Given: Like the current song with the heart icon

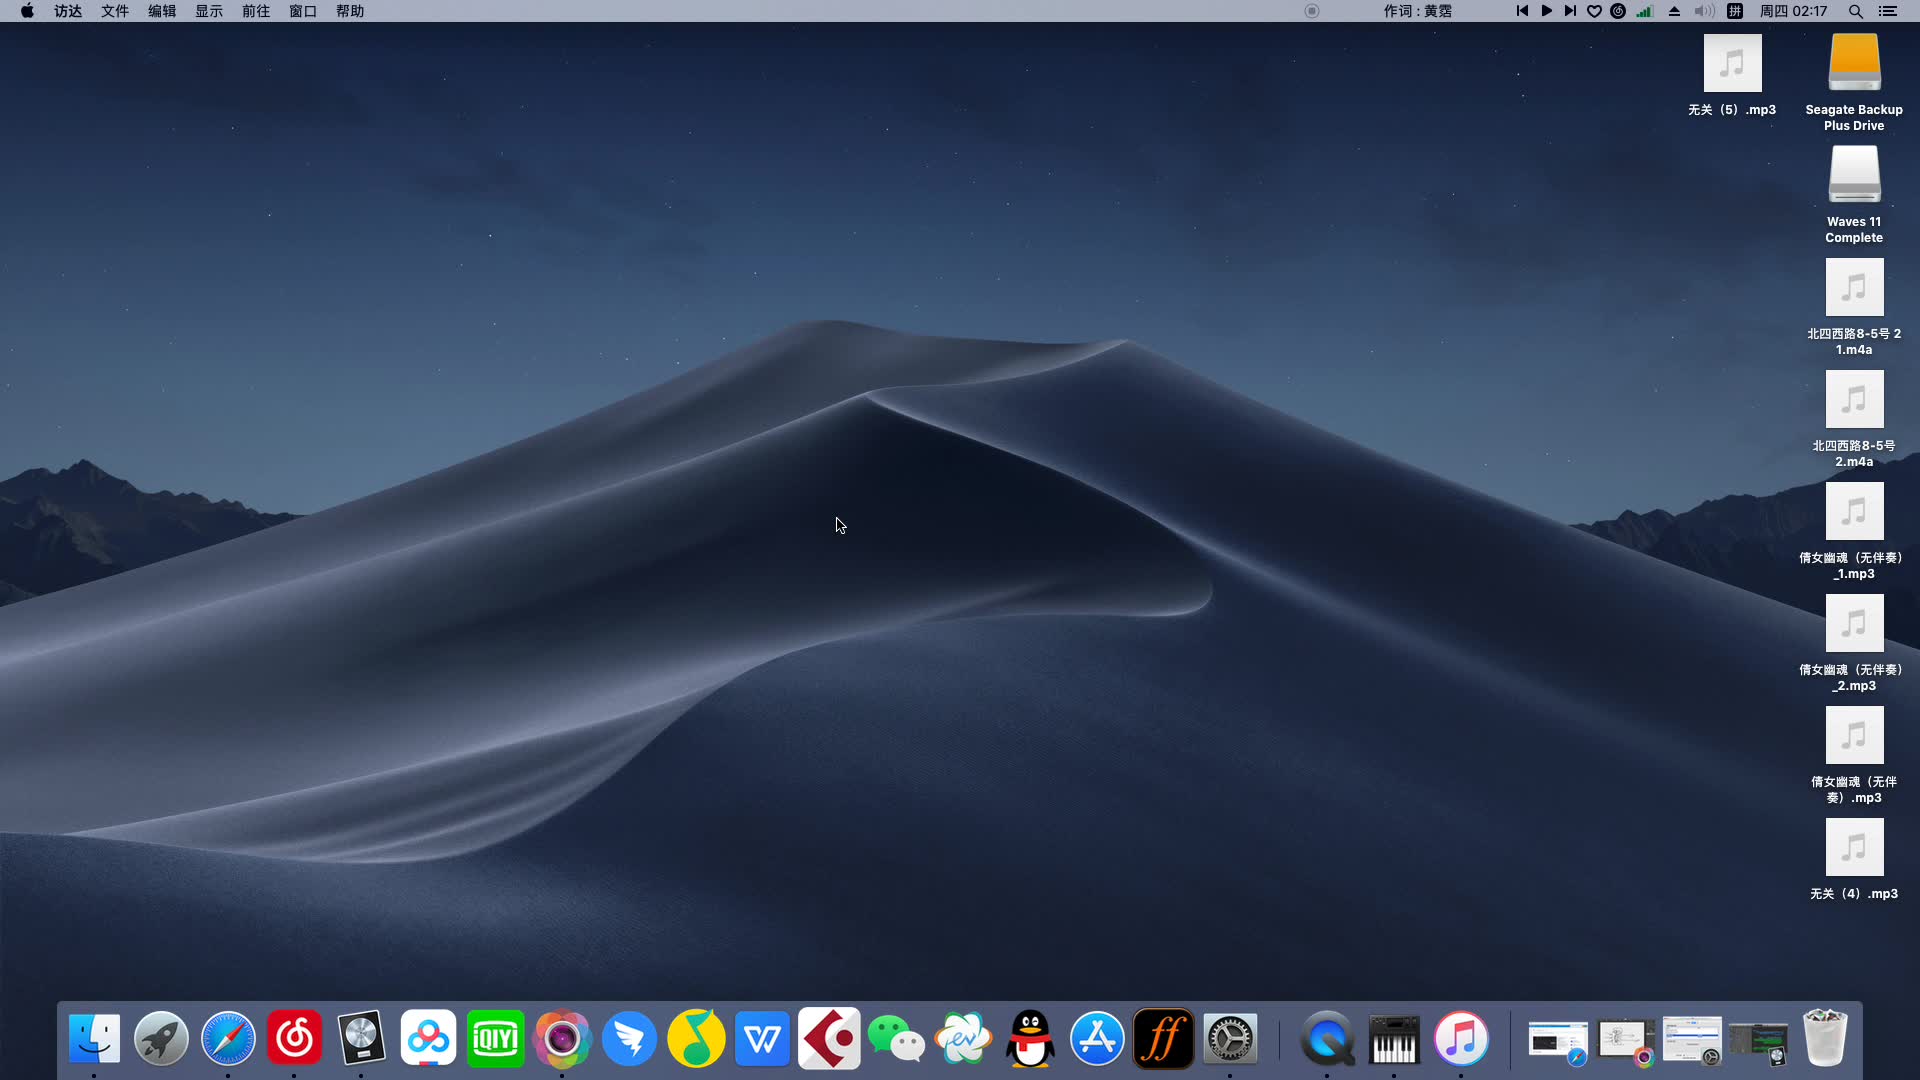Looking at the screenshot, I should tap(1594, 11).
